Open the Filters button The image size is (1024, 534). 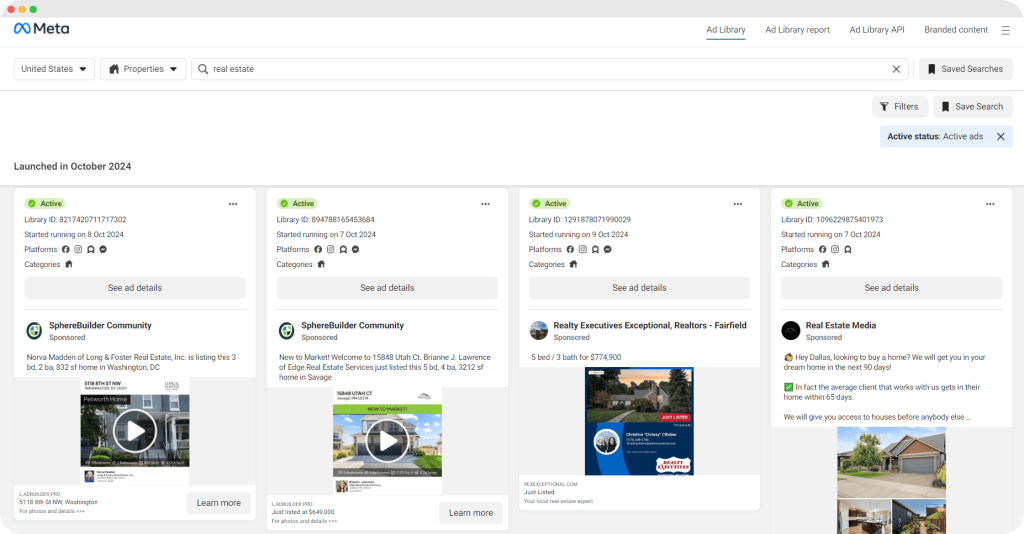899,106
